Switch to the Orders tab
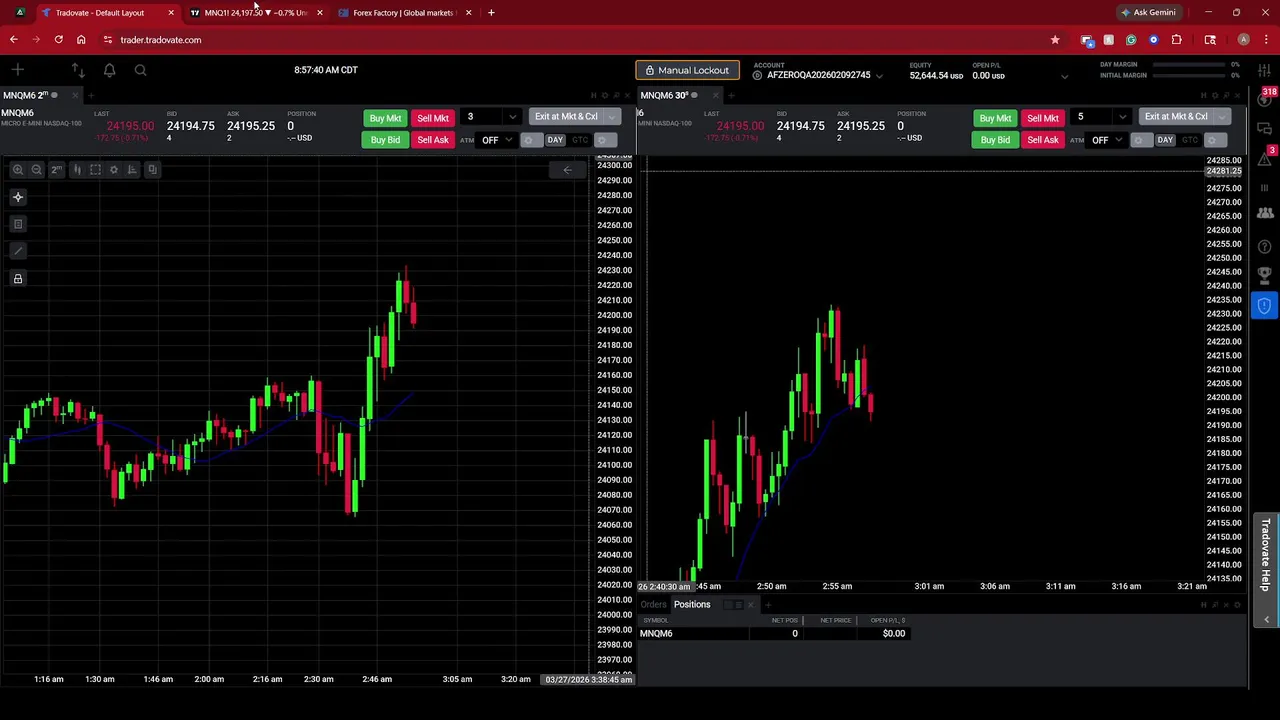Screen dimensions: 1280x720 point(653,604)
